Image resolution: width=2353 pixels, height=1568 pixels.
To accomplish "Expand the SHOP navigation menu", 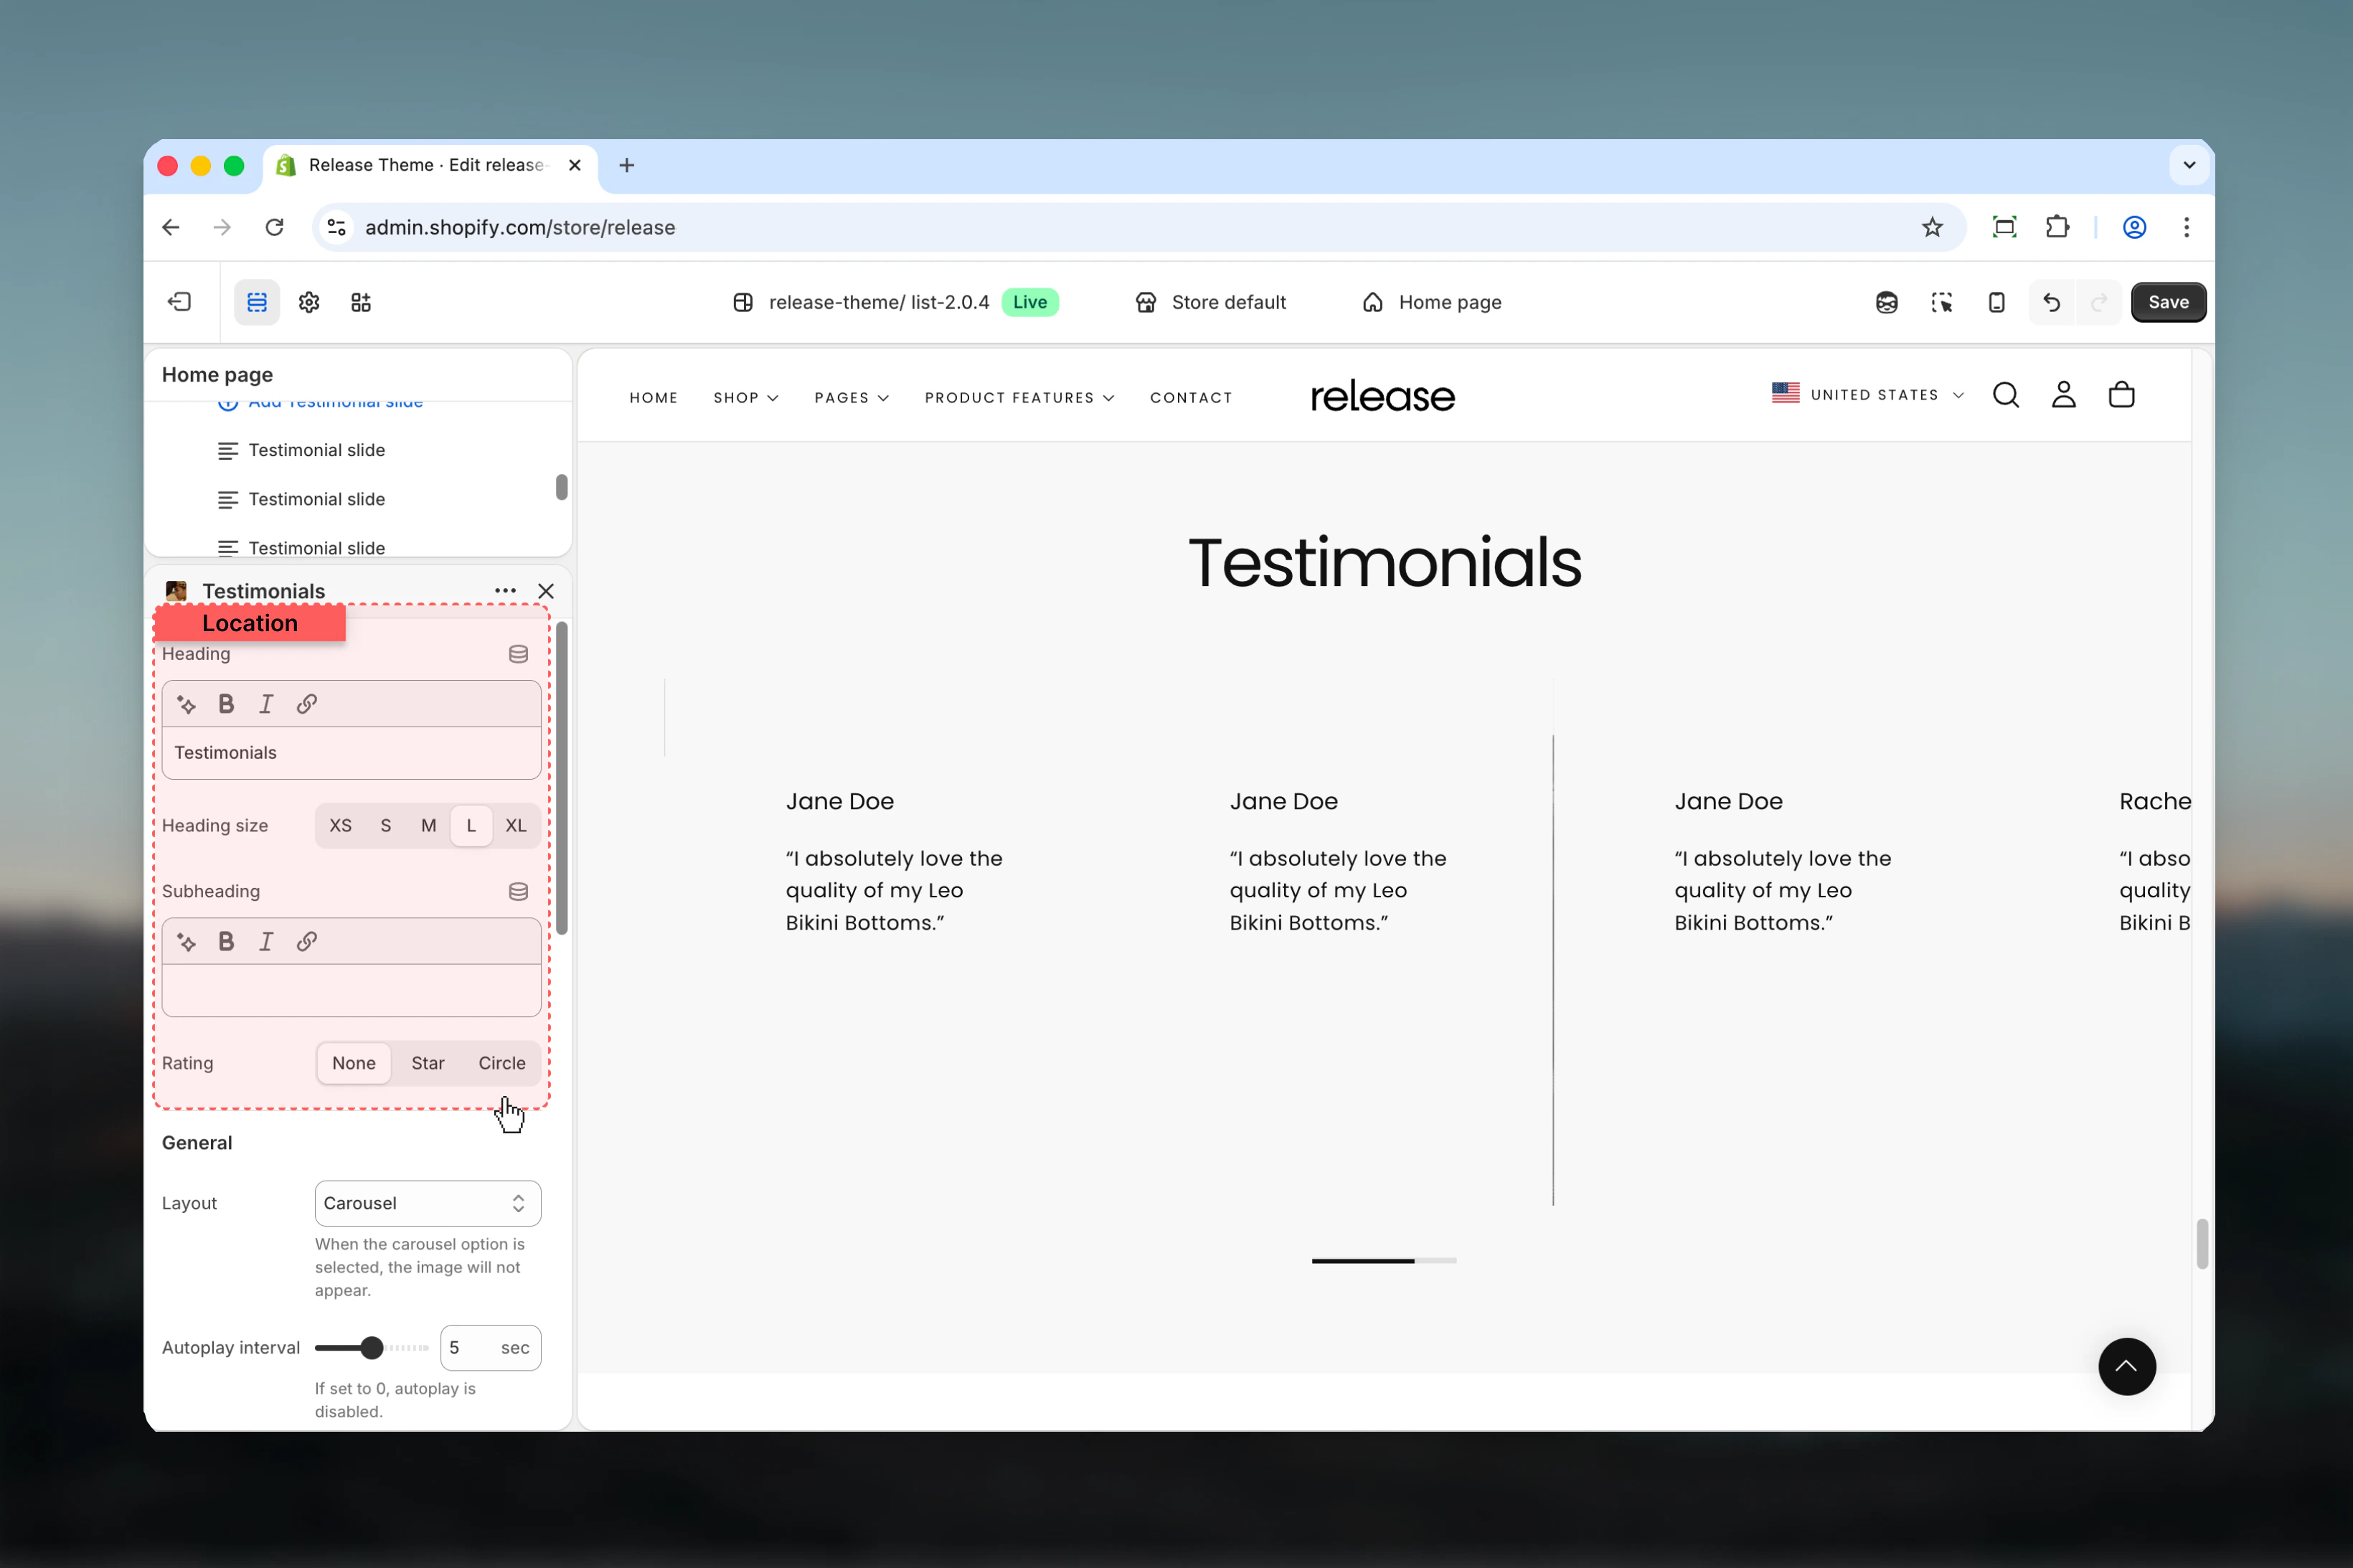I will (745, 398).
